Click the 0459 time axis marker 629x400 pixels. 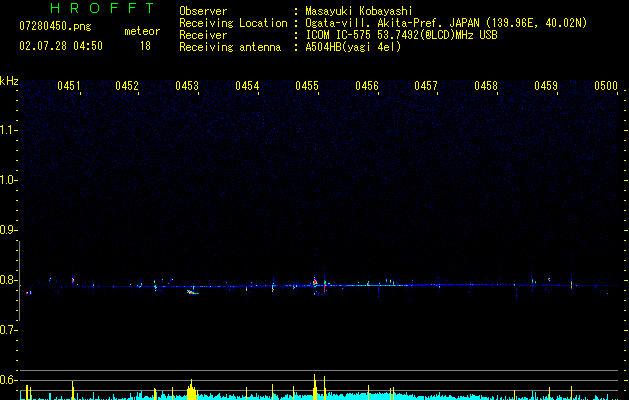point(546,86)
